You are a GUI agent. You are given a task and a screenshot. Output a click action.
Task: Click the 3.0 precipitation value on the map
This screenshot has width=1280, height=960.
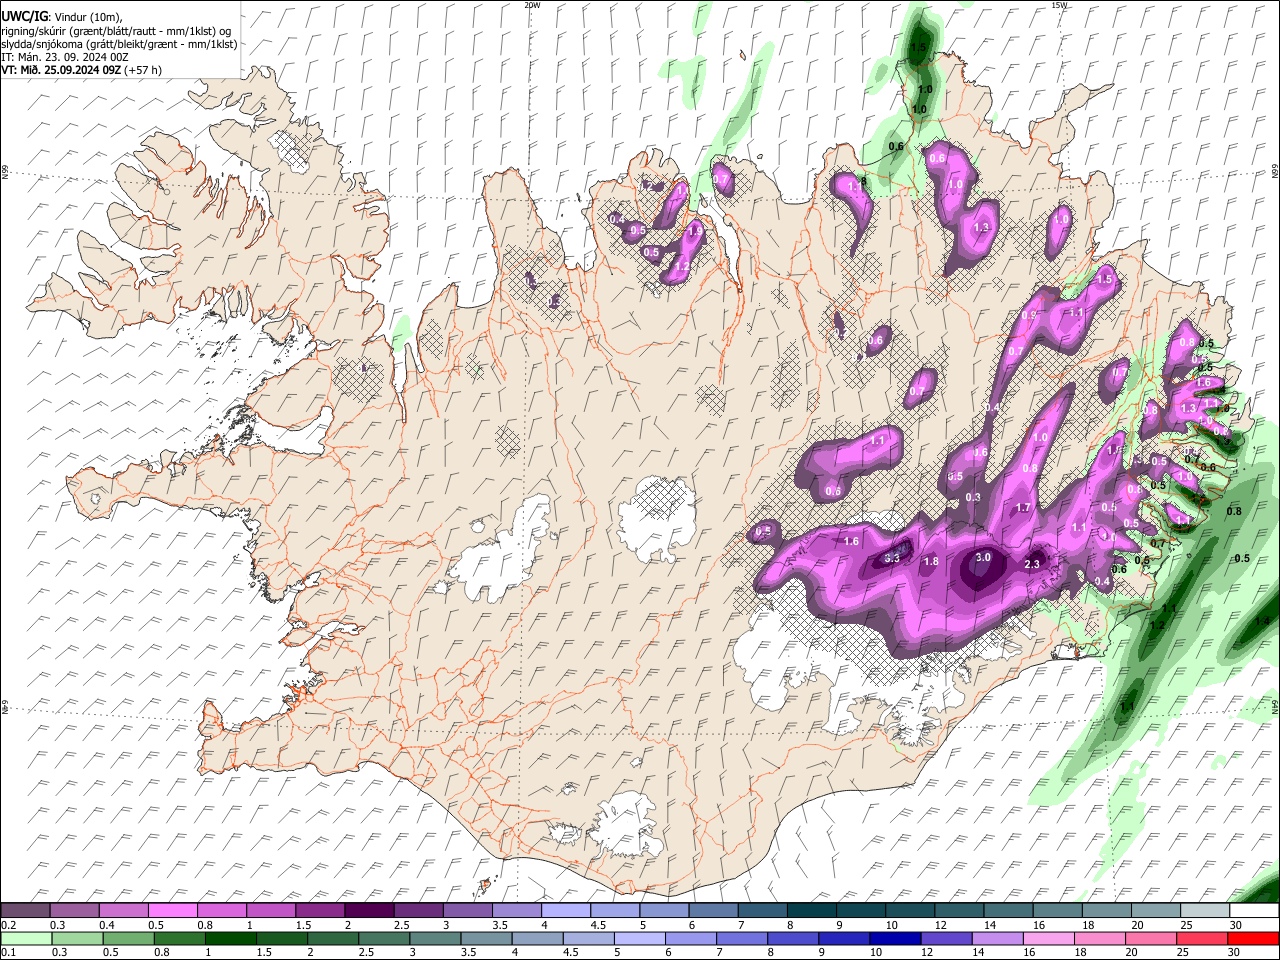click(x=983, y=558)
